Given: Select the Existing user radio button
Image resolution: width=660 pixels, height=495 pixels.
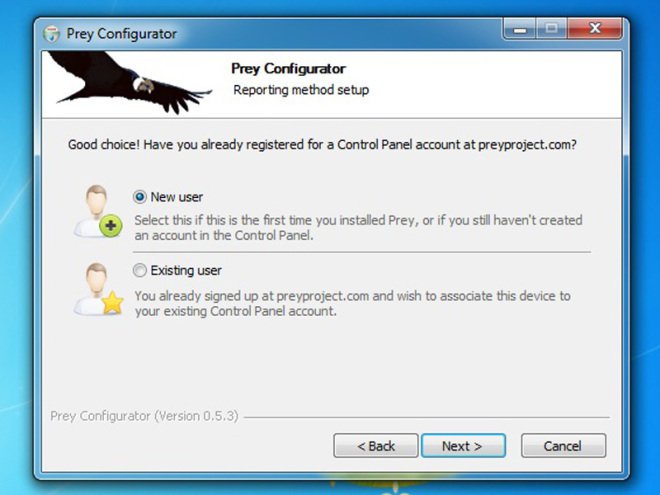Looking at the screenshot, I should 140,270.
